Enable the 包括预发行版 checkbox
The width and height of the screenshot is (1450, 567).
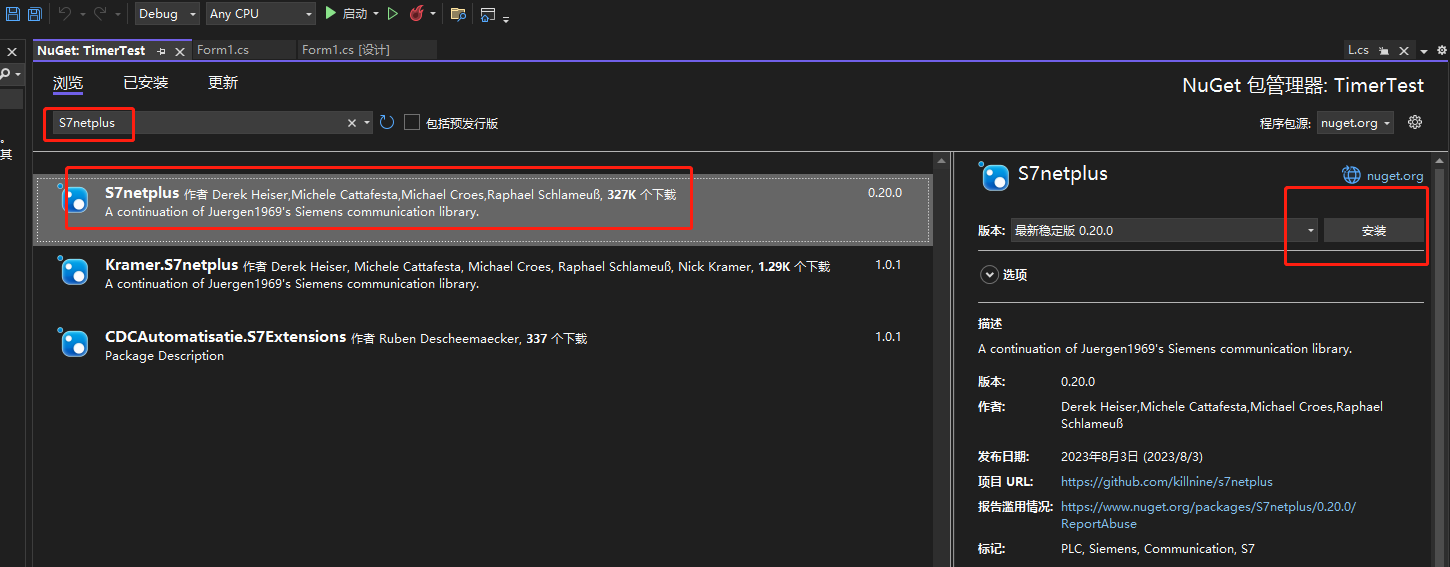[x=412, y=122]
